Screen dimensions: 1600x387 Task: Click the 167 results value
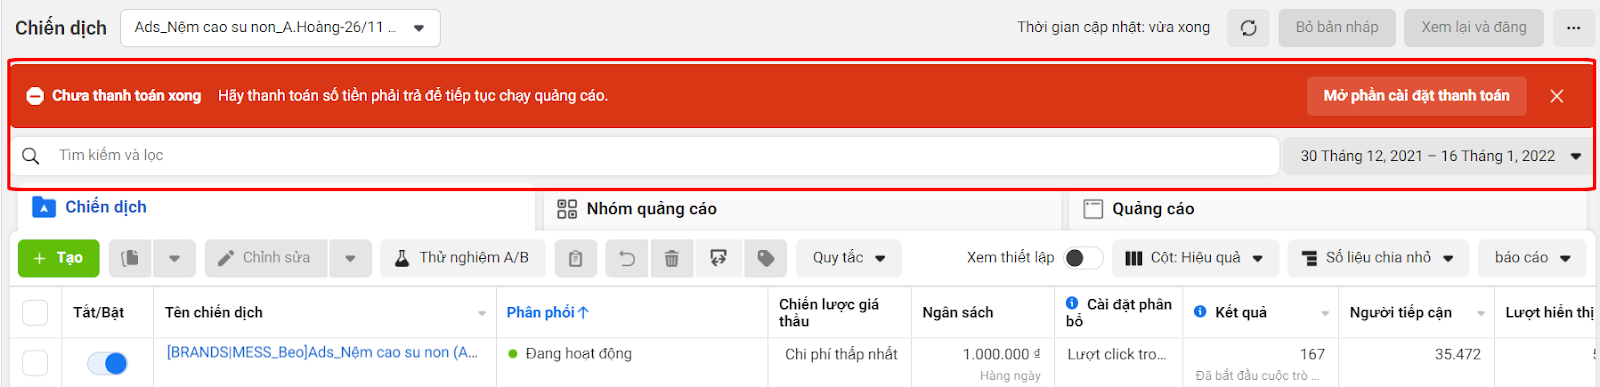[x=1312, y=354]
